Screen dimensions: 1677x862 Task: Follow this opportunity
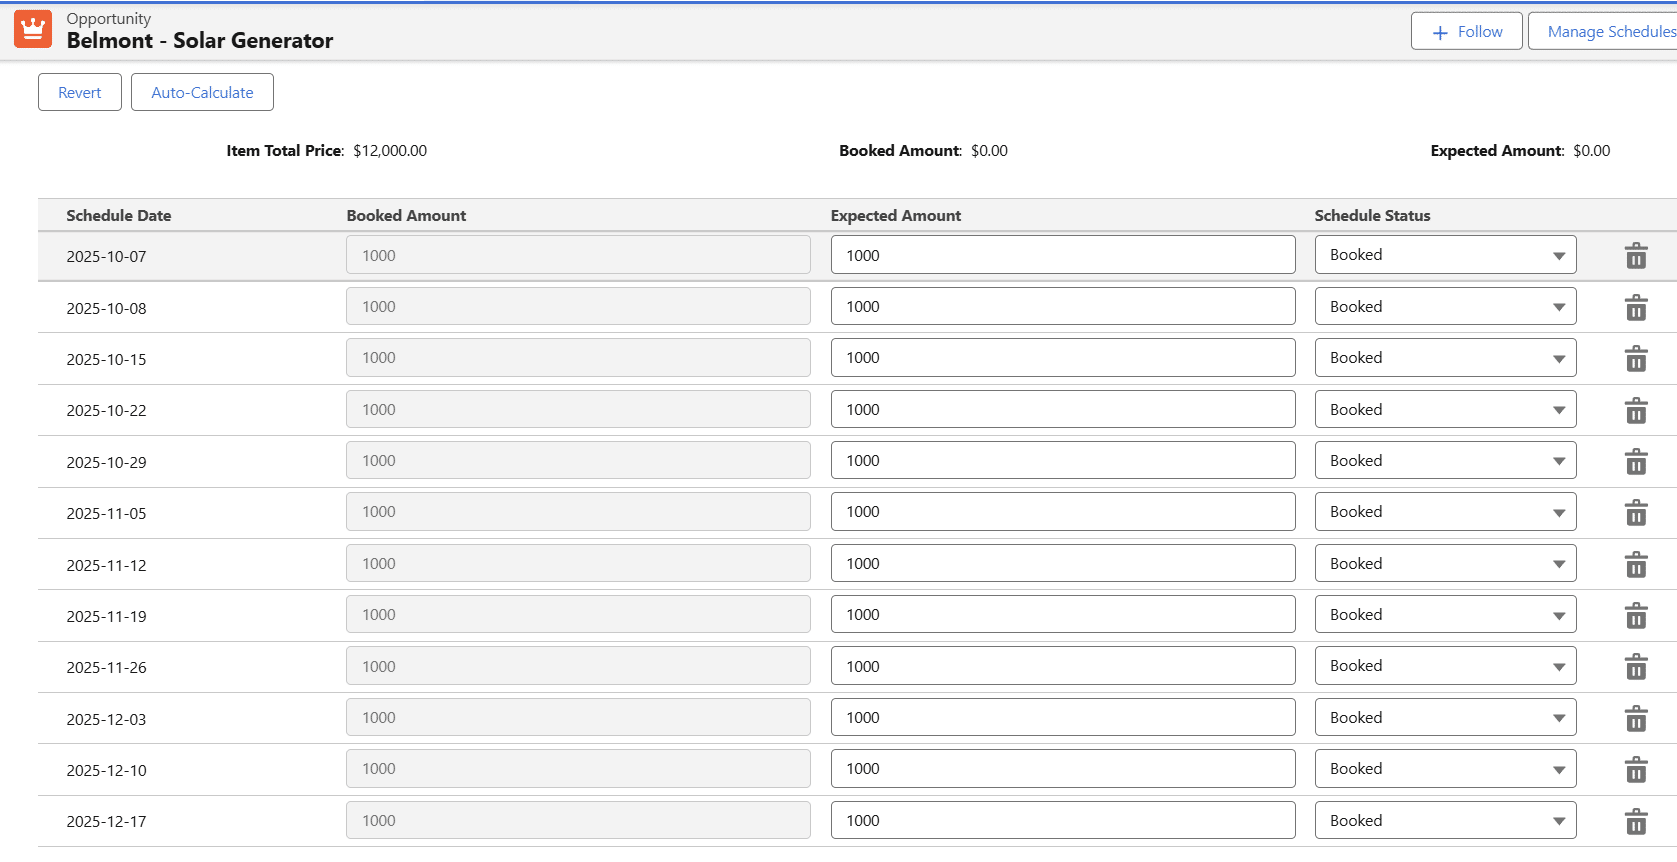pyautogui.click(x=1466, y=32)
